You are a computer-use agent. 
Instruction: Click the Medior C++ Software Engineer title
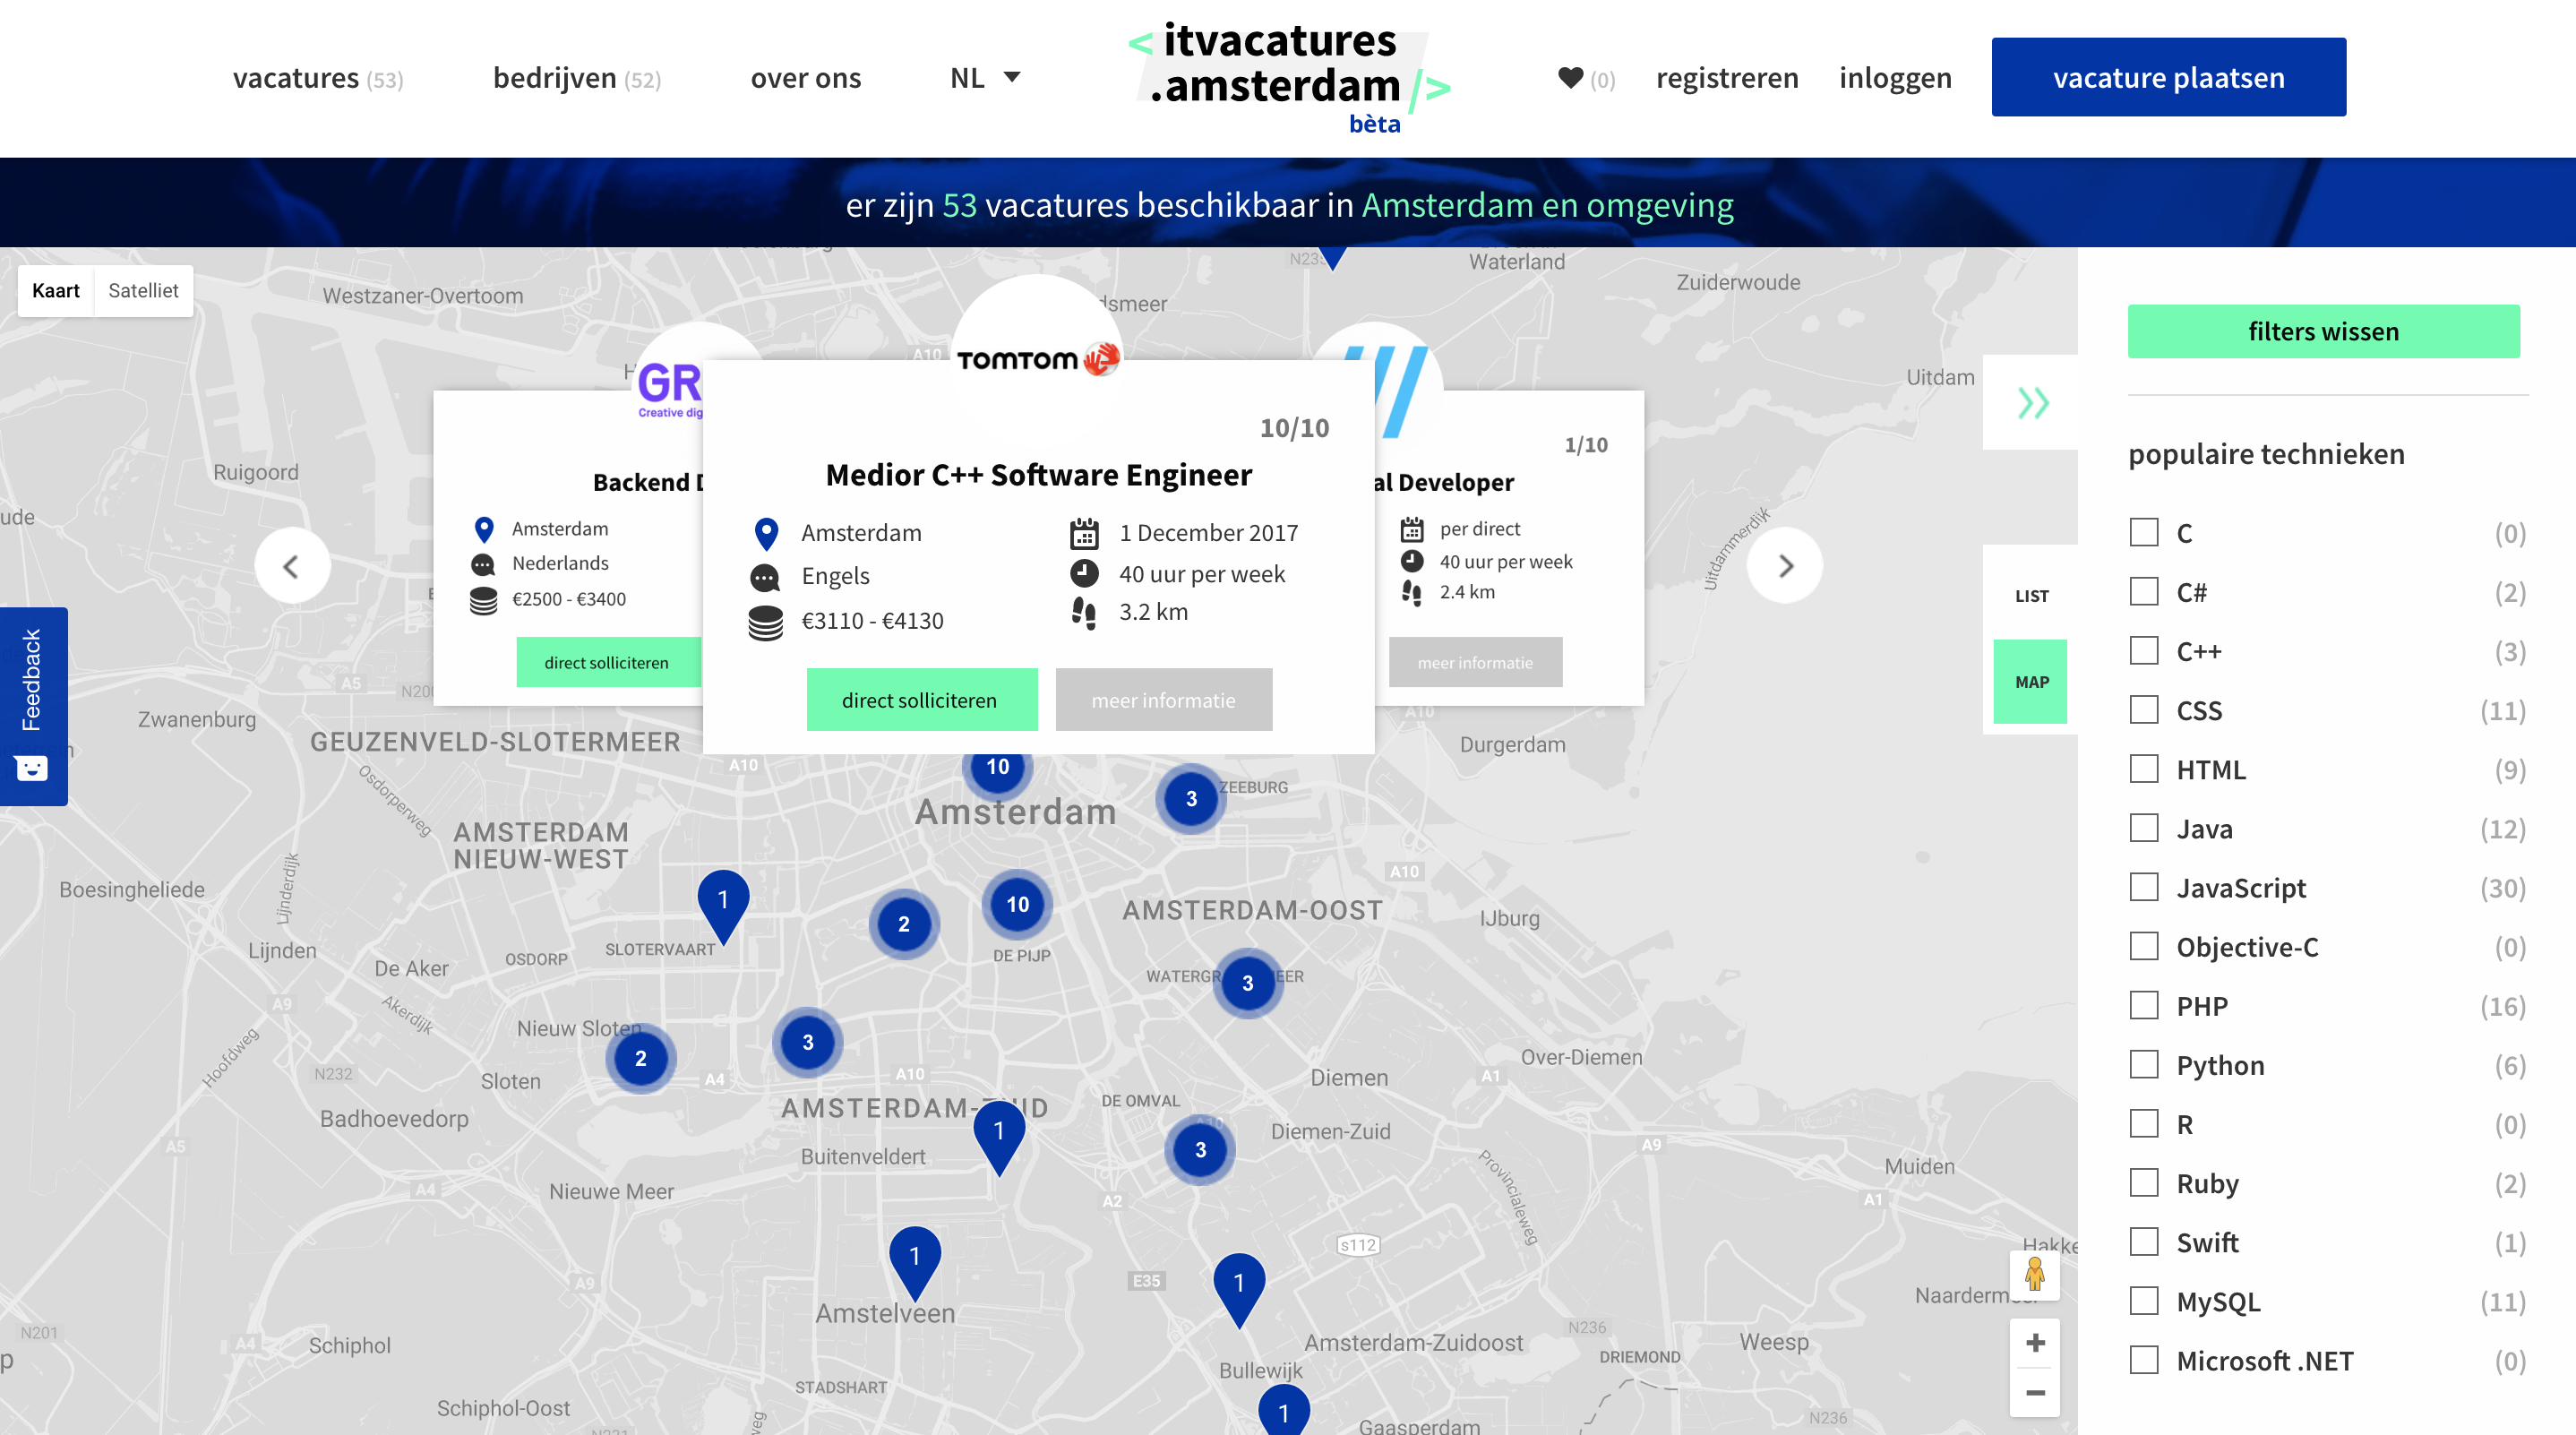click(x=1038, y=474)
